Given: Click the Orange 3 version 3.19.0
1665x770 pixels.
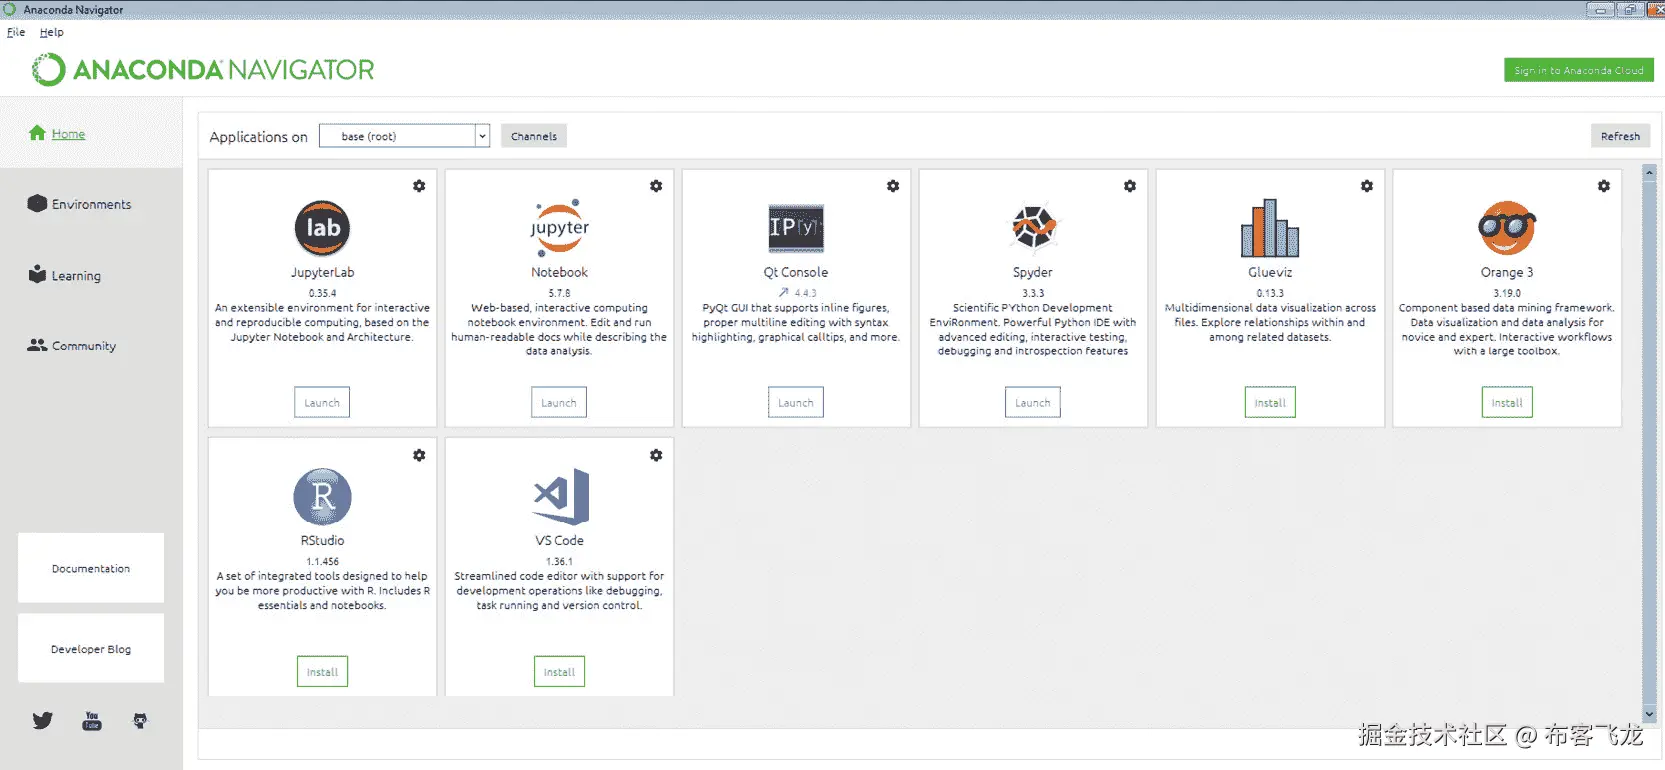Looking at the screenshot, I should pos(1507,293).
